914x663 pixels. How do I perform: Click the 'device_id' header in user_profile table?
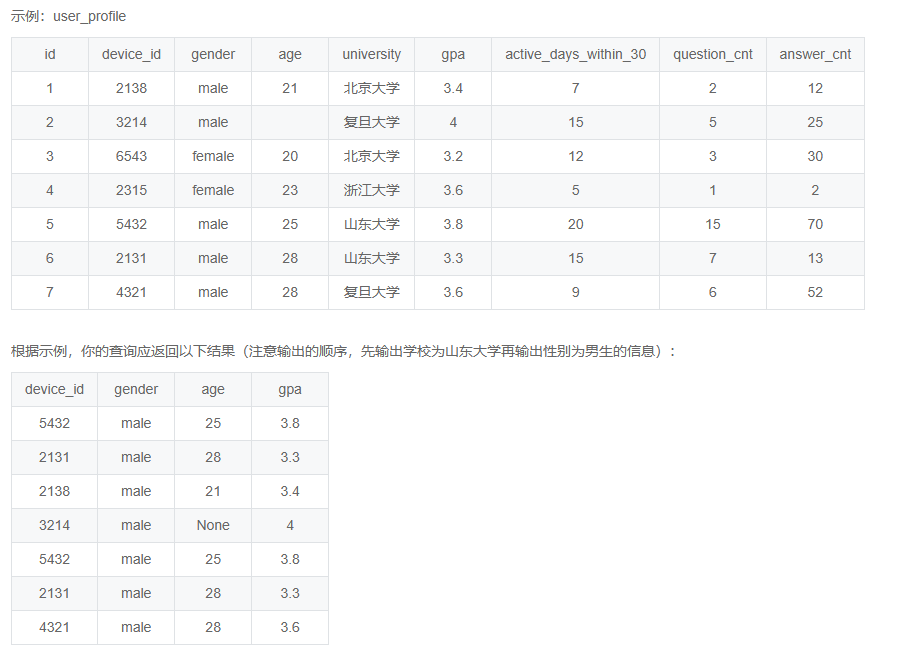131,54
